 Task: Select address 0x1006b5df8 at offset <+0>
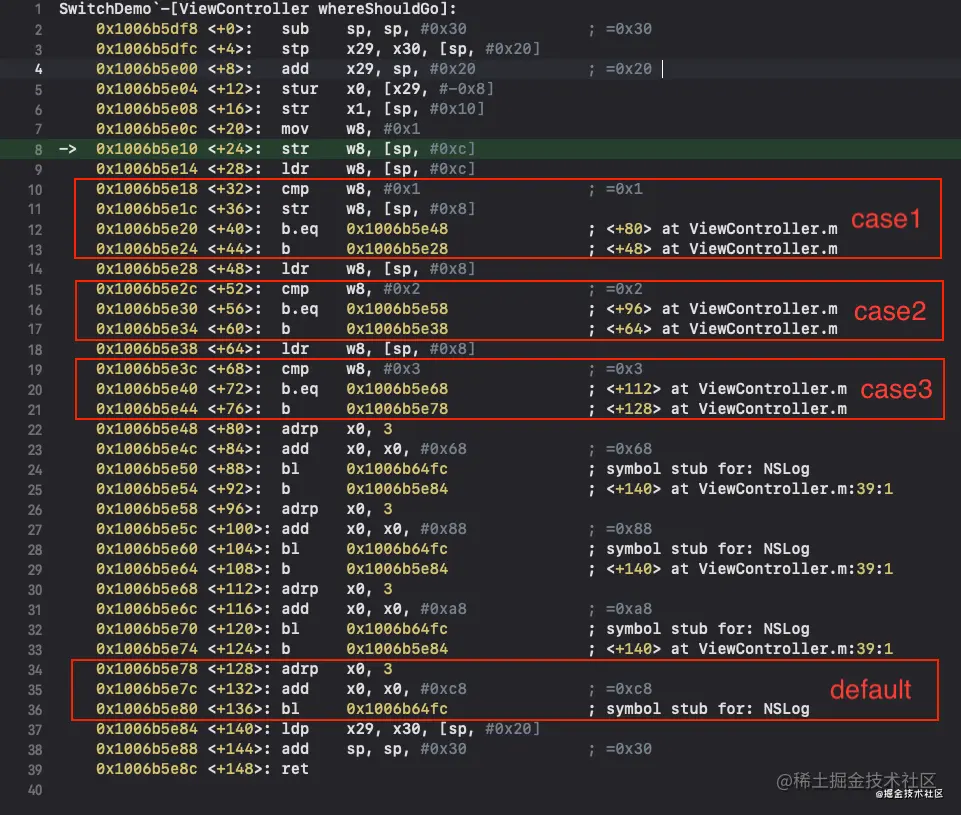coord(146,29)
